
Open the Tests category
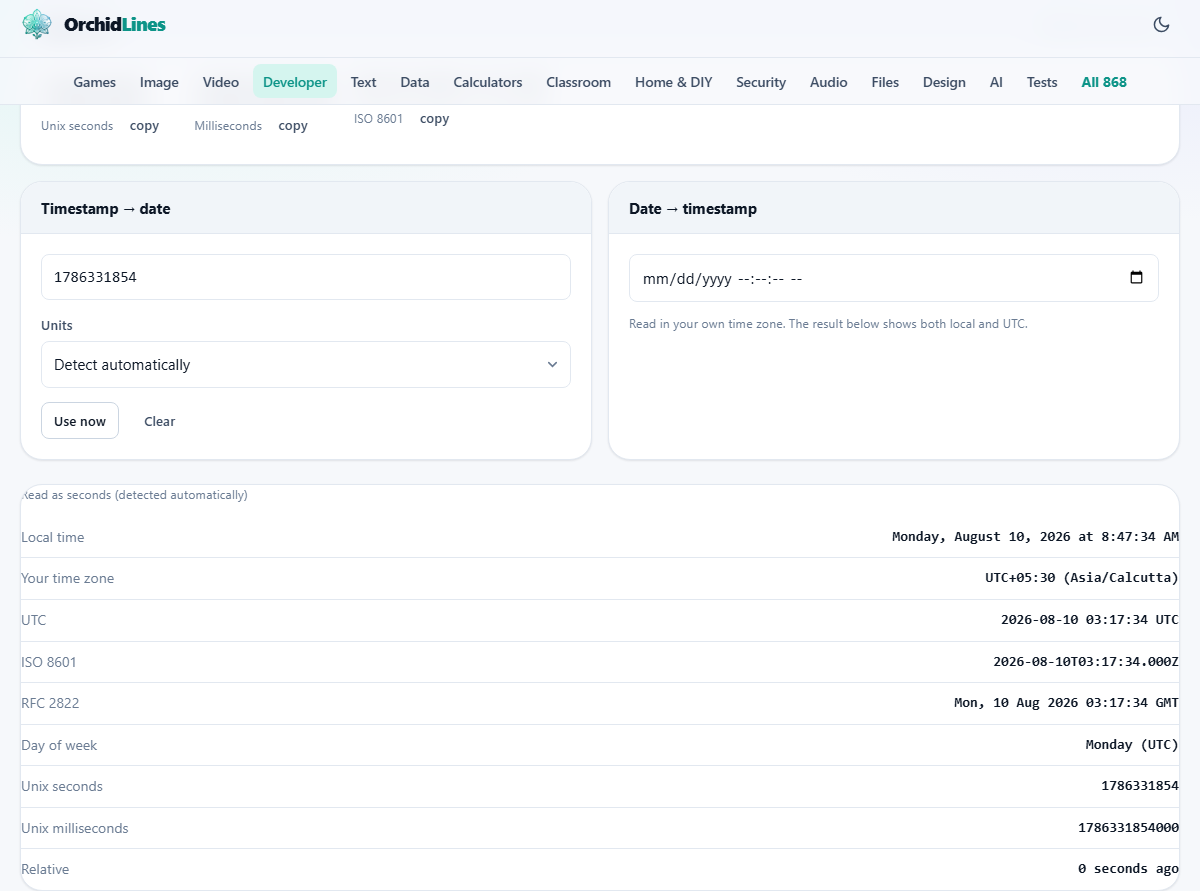click(x=1042, y=82)
